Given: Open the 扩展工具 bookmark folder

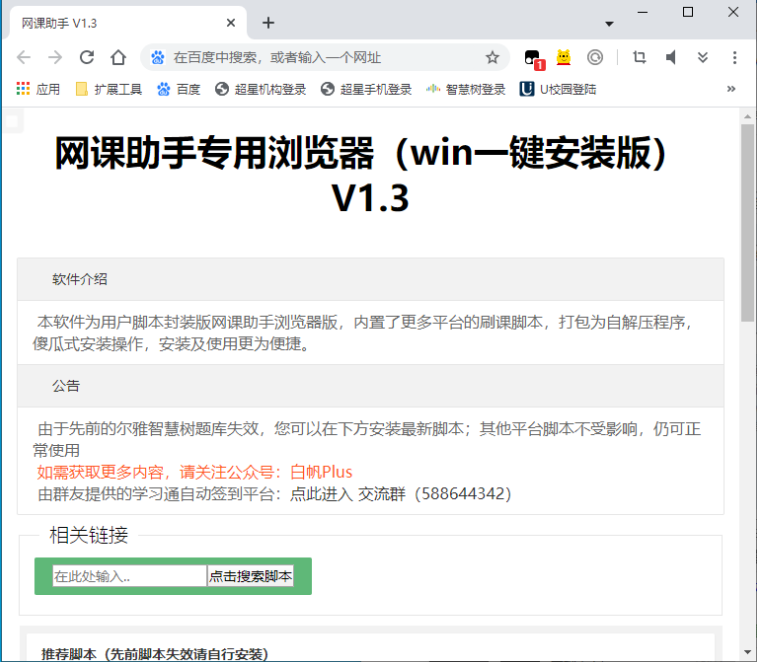Looking at the screenshot, I should click(109, 89).
